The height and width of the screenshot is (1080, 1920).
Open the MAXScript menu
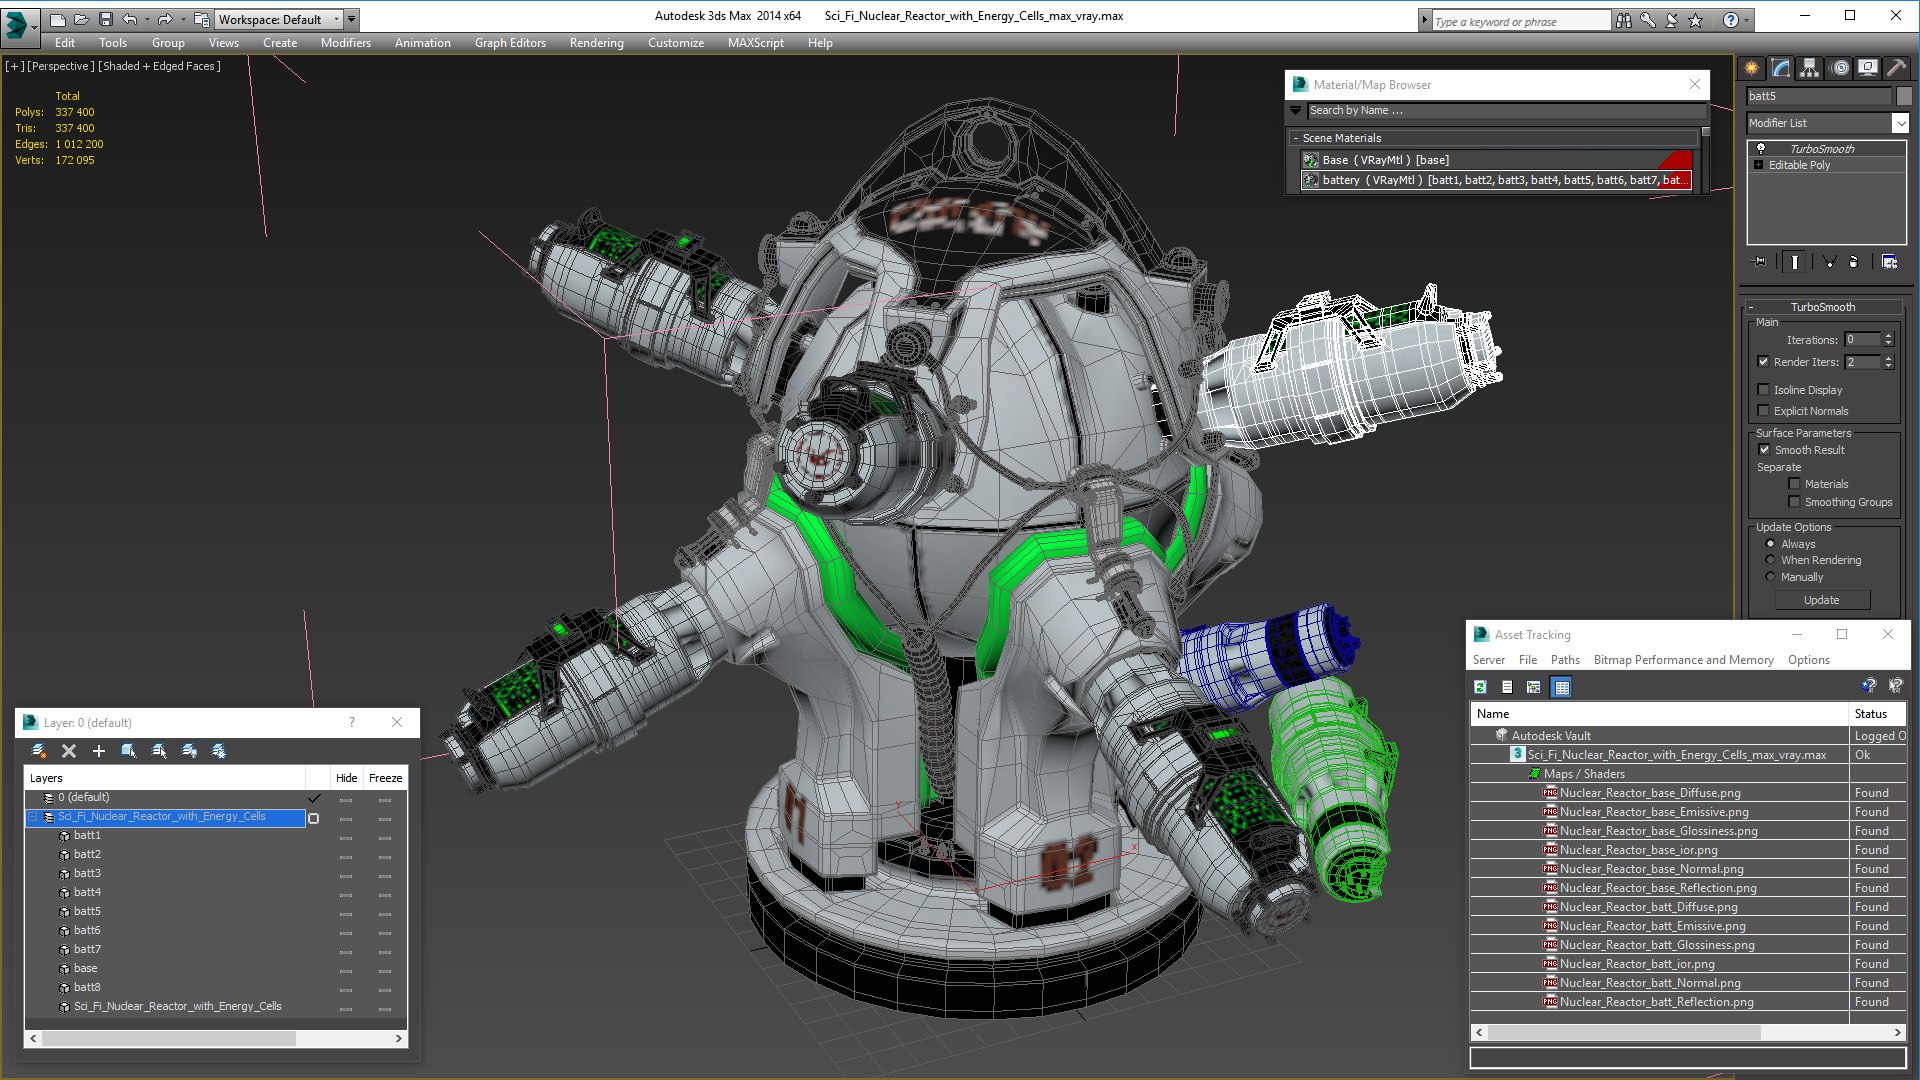click(755, 43)
